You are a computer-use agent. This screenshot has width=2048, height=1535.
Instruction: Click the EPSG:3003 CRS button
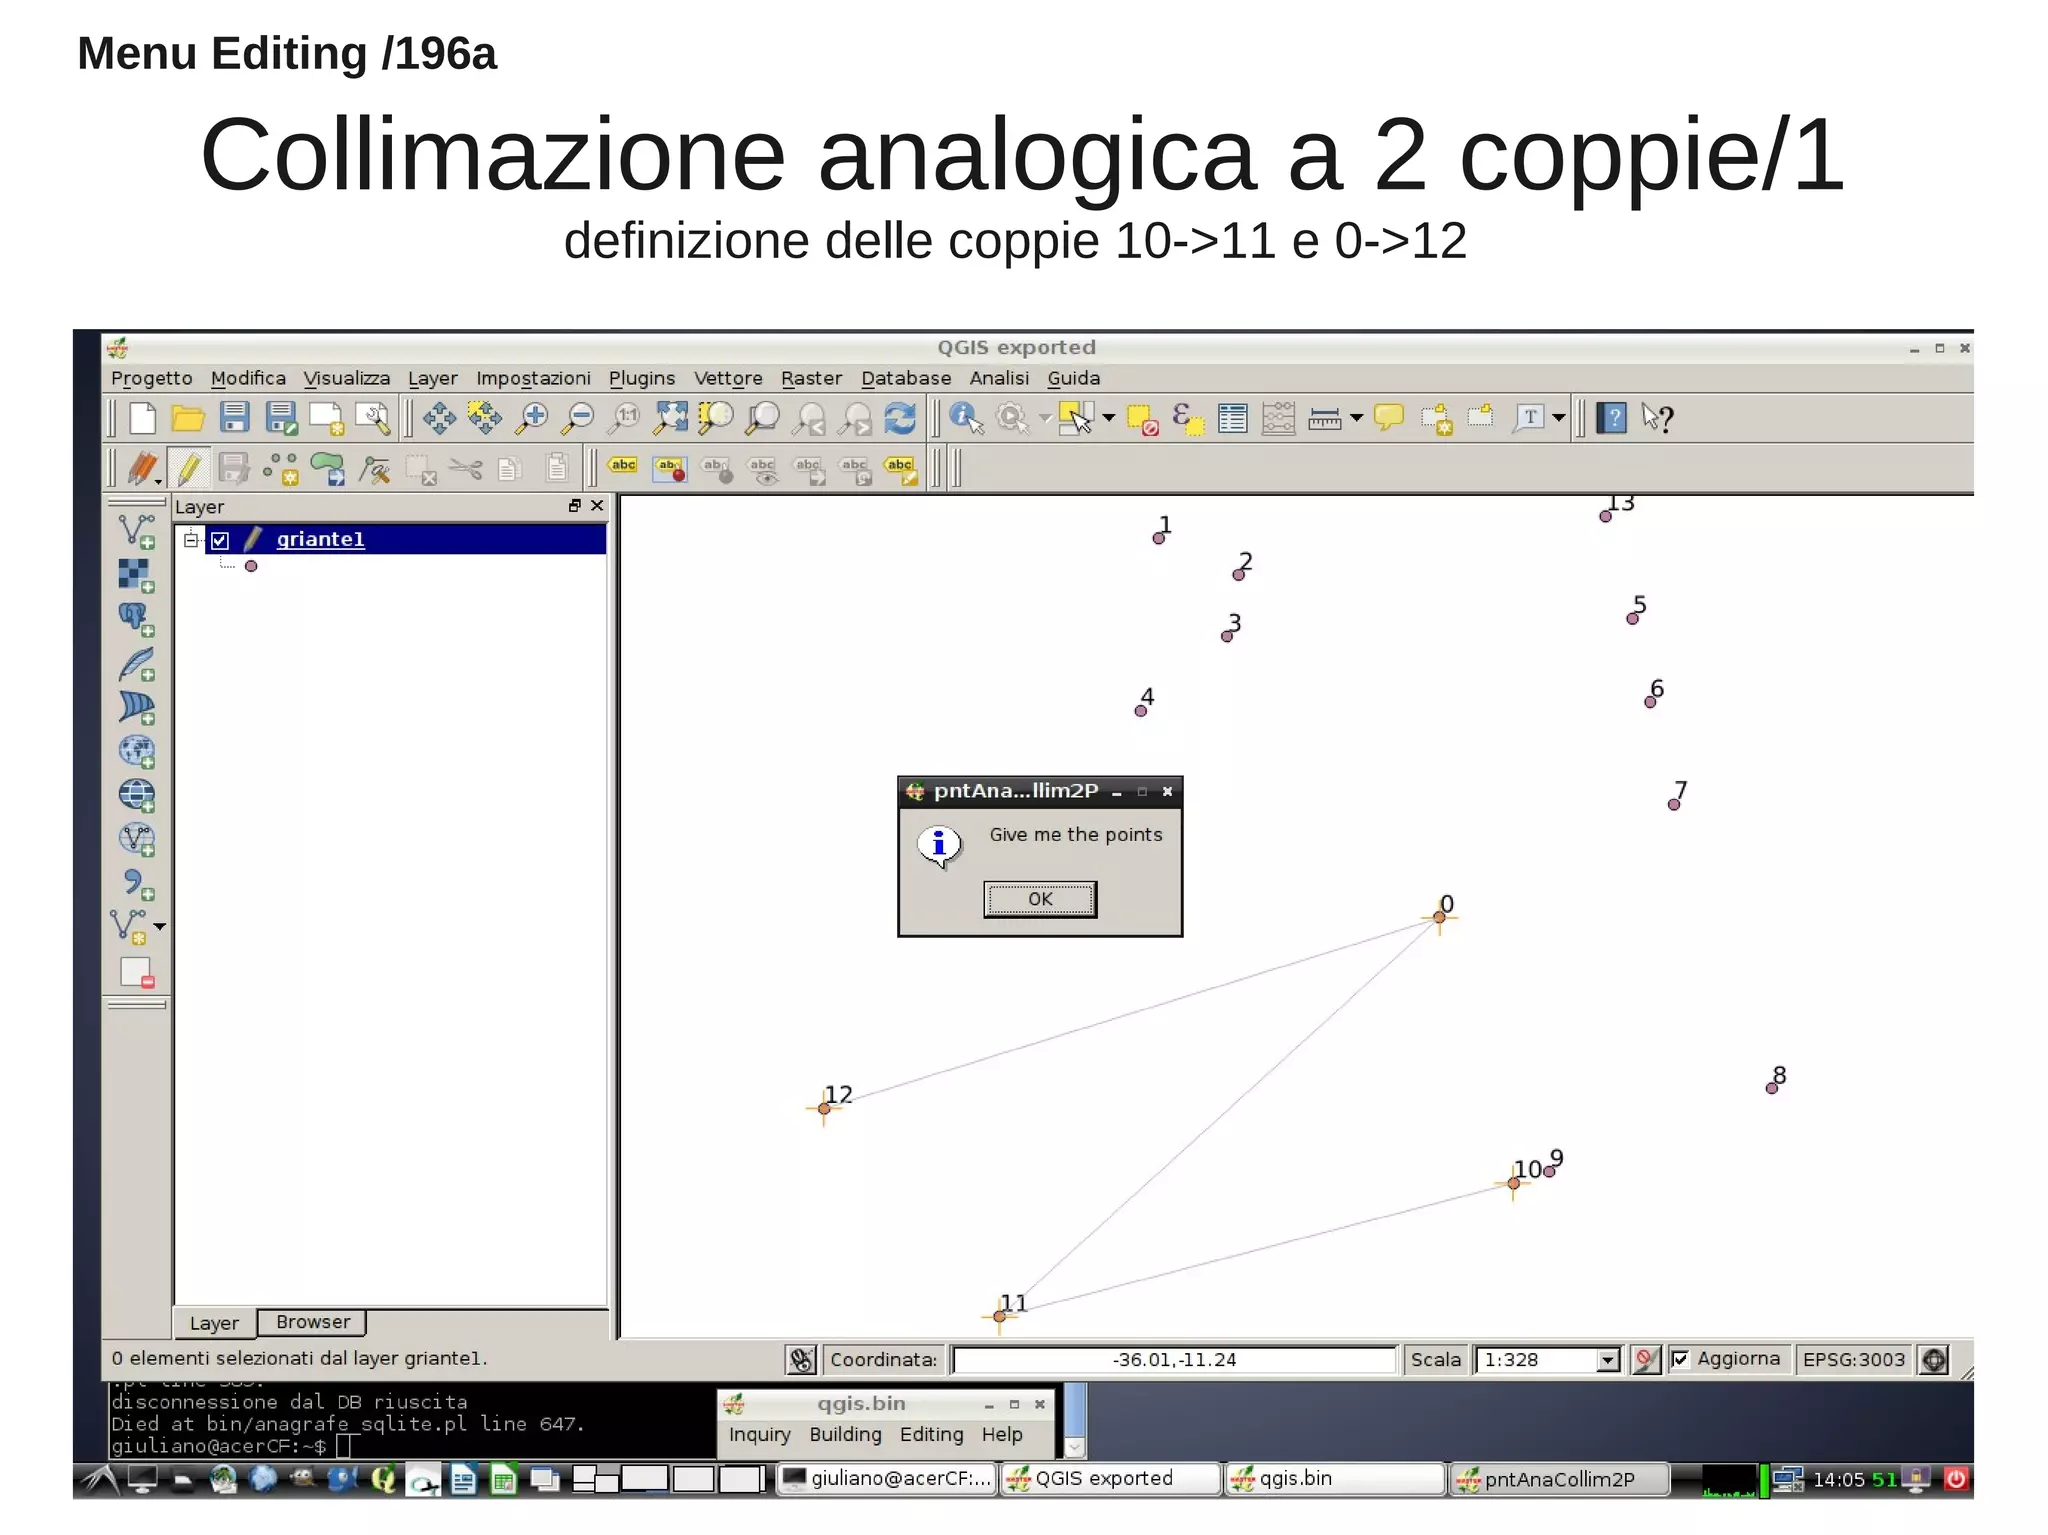point(1853,1359)
